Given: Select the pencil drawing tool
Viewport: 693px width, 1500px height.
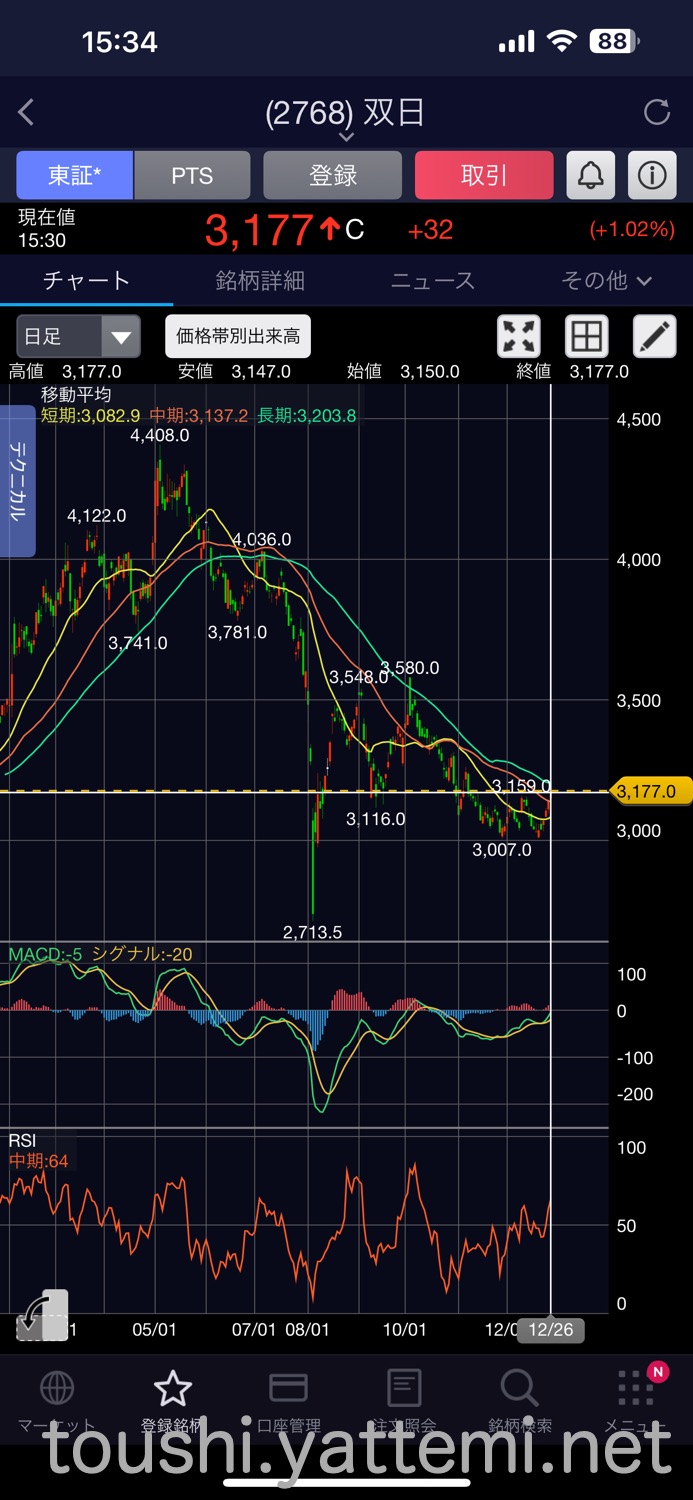Looking at the screenshot, I should (655, 336).
